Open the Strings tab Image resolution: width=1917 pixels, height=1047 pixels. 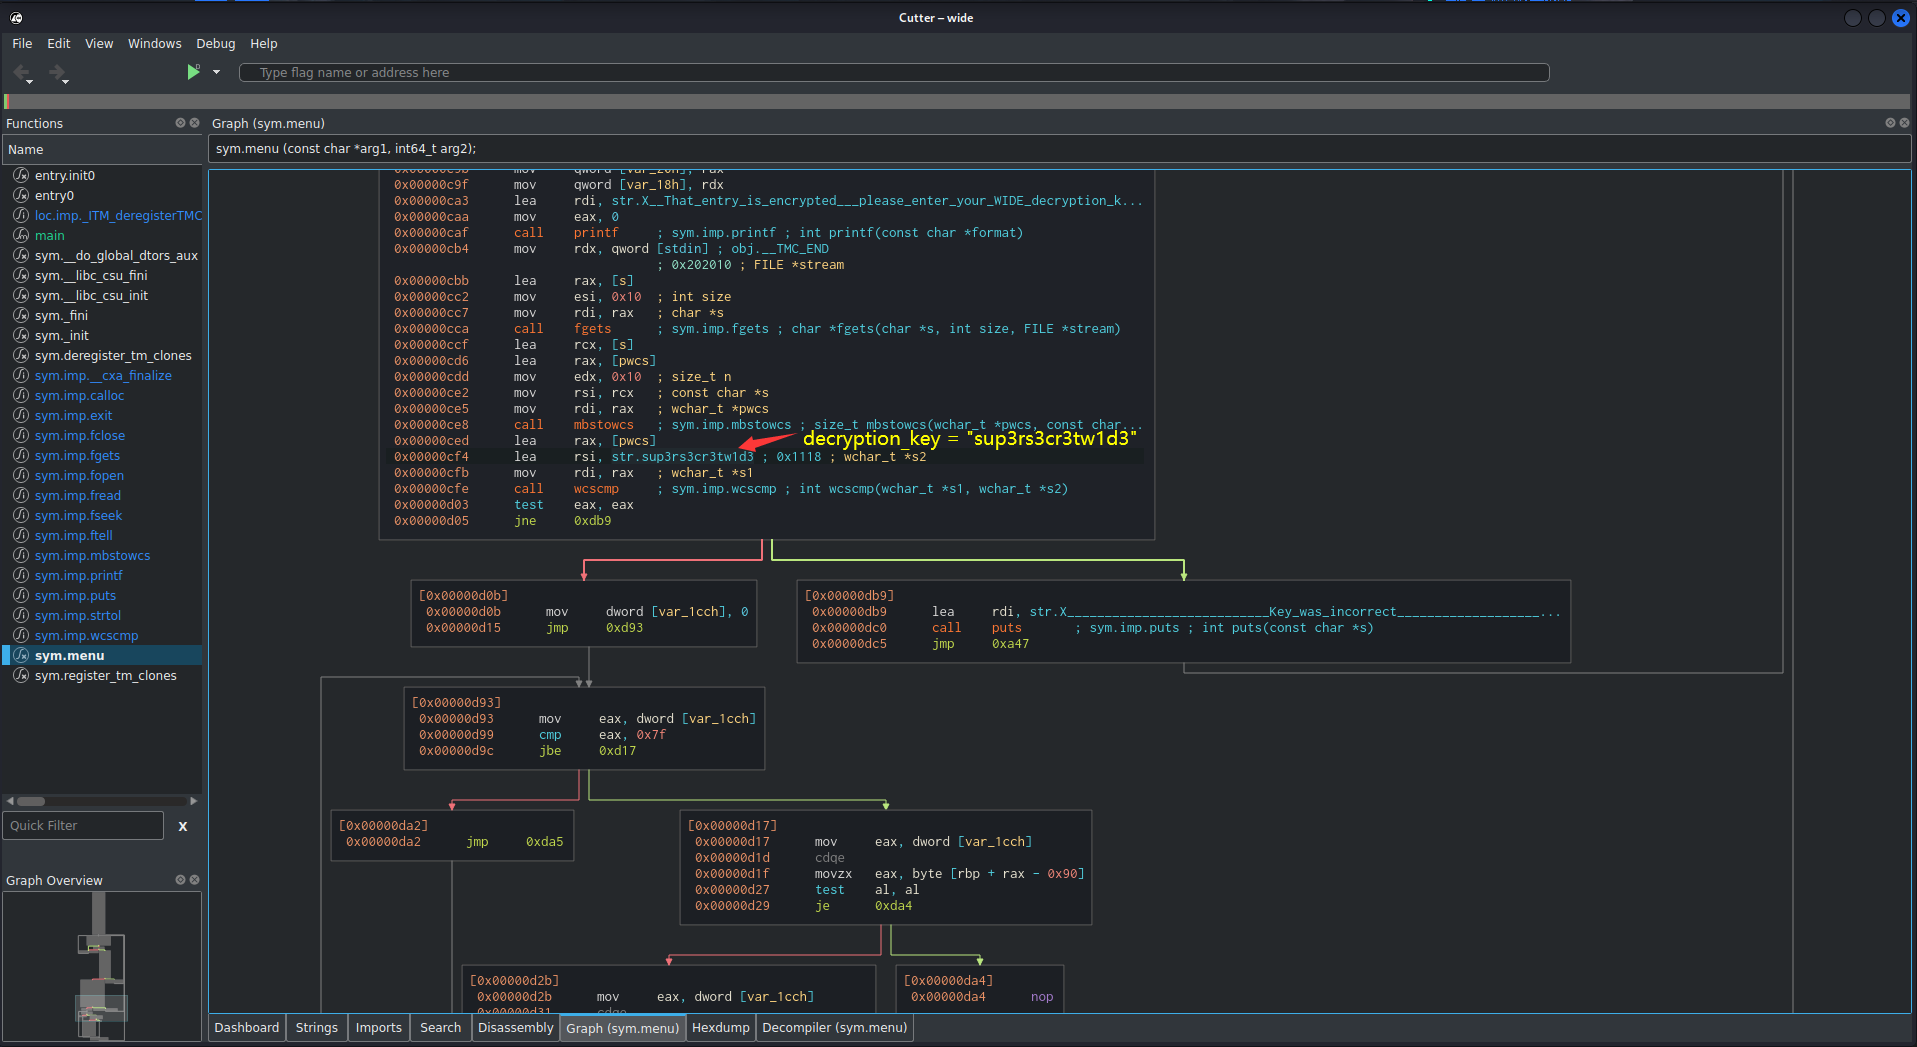click(x=316, y=1028)
